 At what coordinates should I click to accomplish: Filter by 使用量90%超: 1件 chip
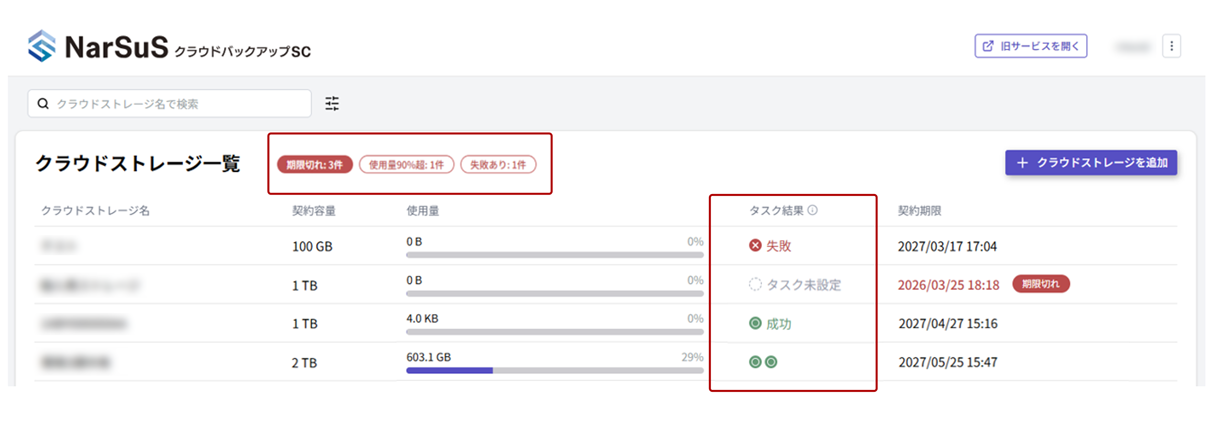[407, 164]
